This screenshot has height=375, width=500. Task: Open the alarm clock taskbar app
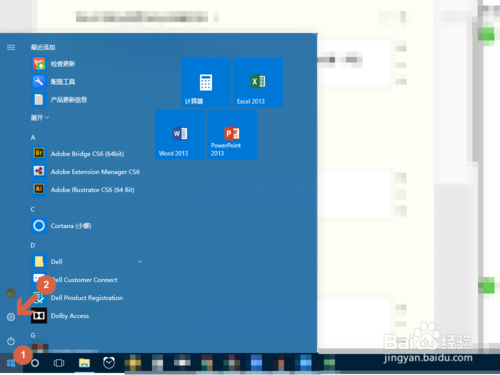coord(109,363)
